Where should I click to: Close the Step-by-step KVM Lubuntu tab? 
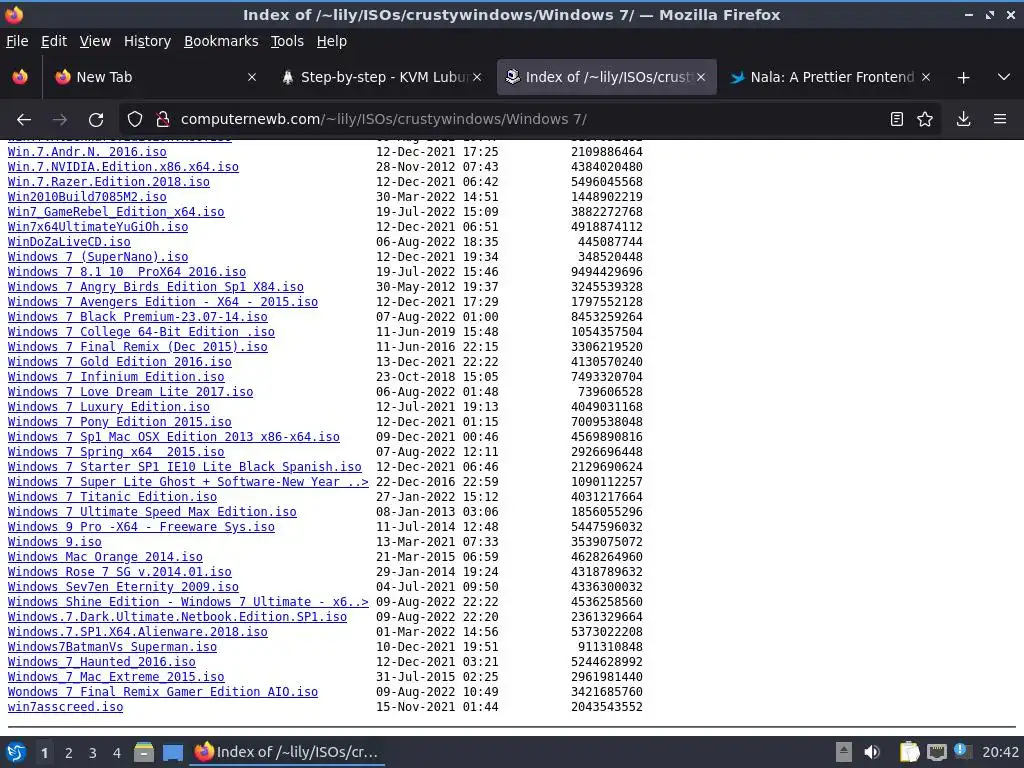477,77
